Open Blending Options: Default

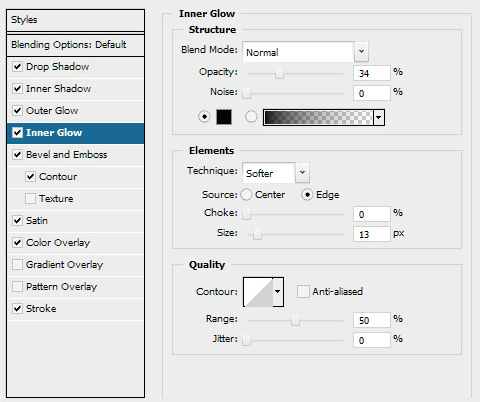(75, 45)
